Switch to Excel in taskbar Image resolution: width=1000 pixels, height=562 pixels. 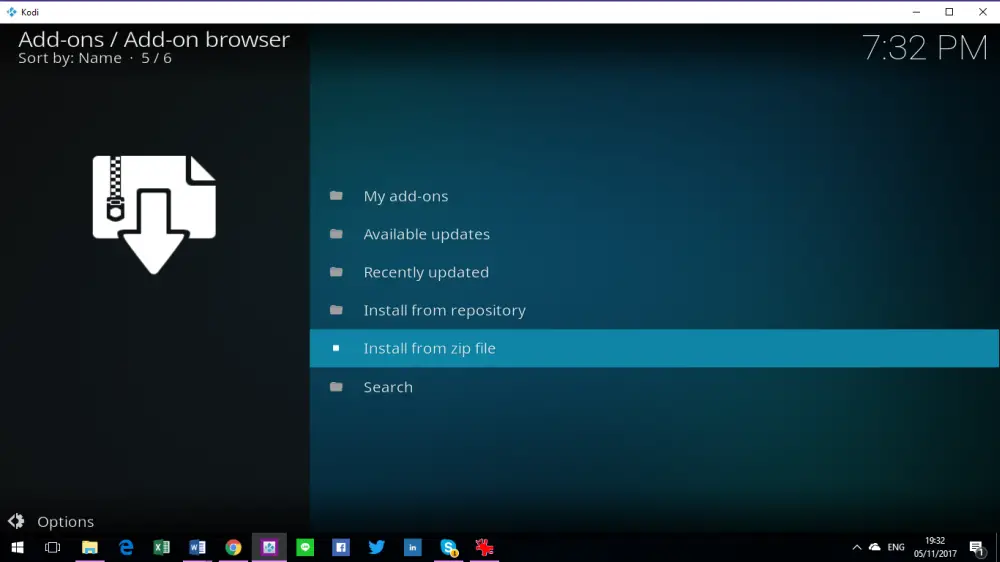pos(161,547)
